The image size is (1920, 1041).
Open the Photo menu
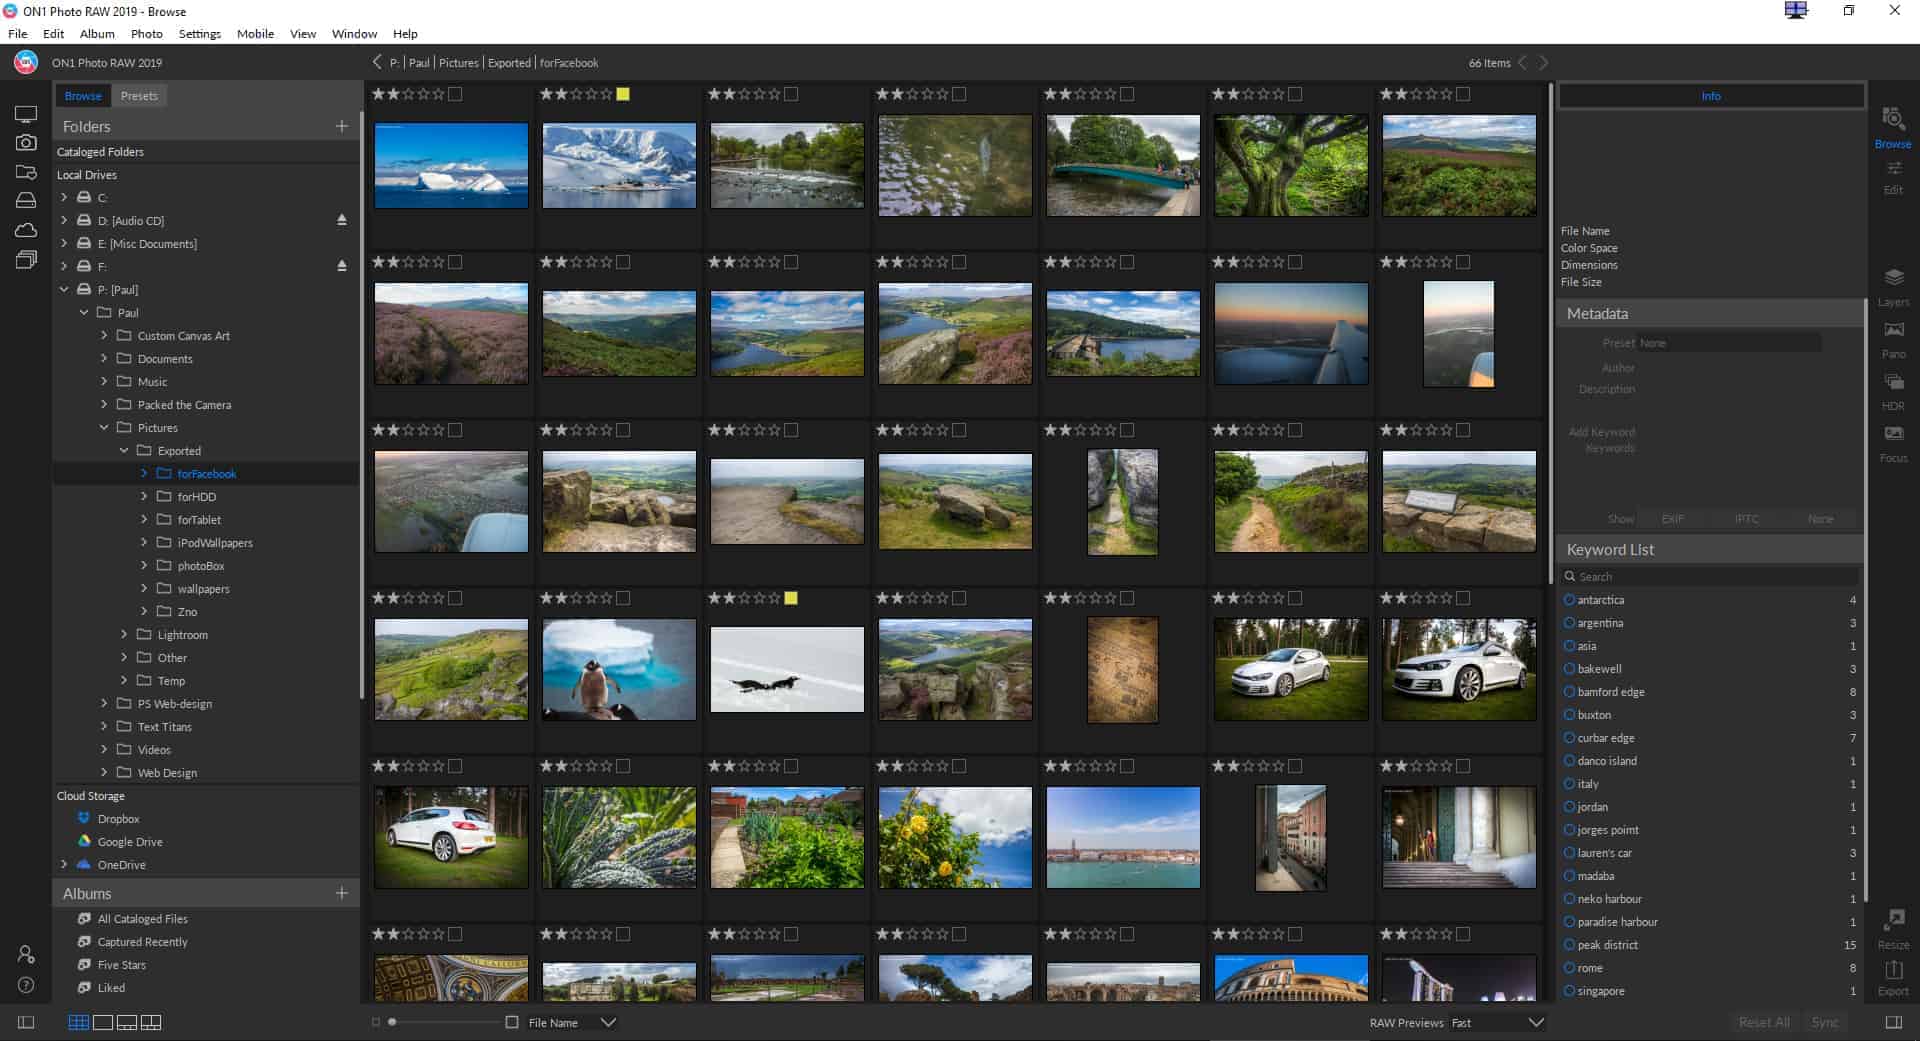coord(146,33)
